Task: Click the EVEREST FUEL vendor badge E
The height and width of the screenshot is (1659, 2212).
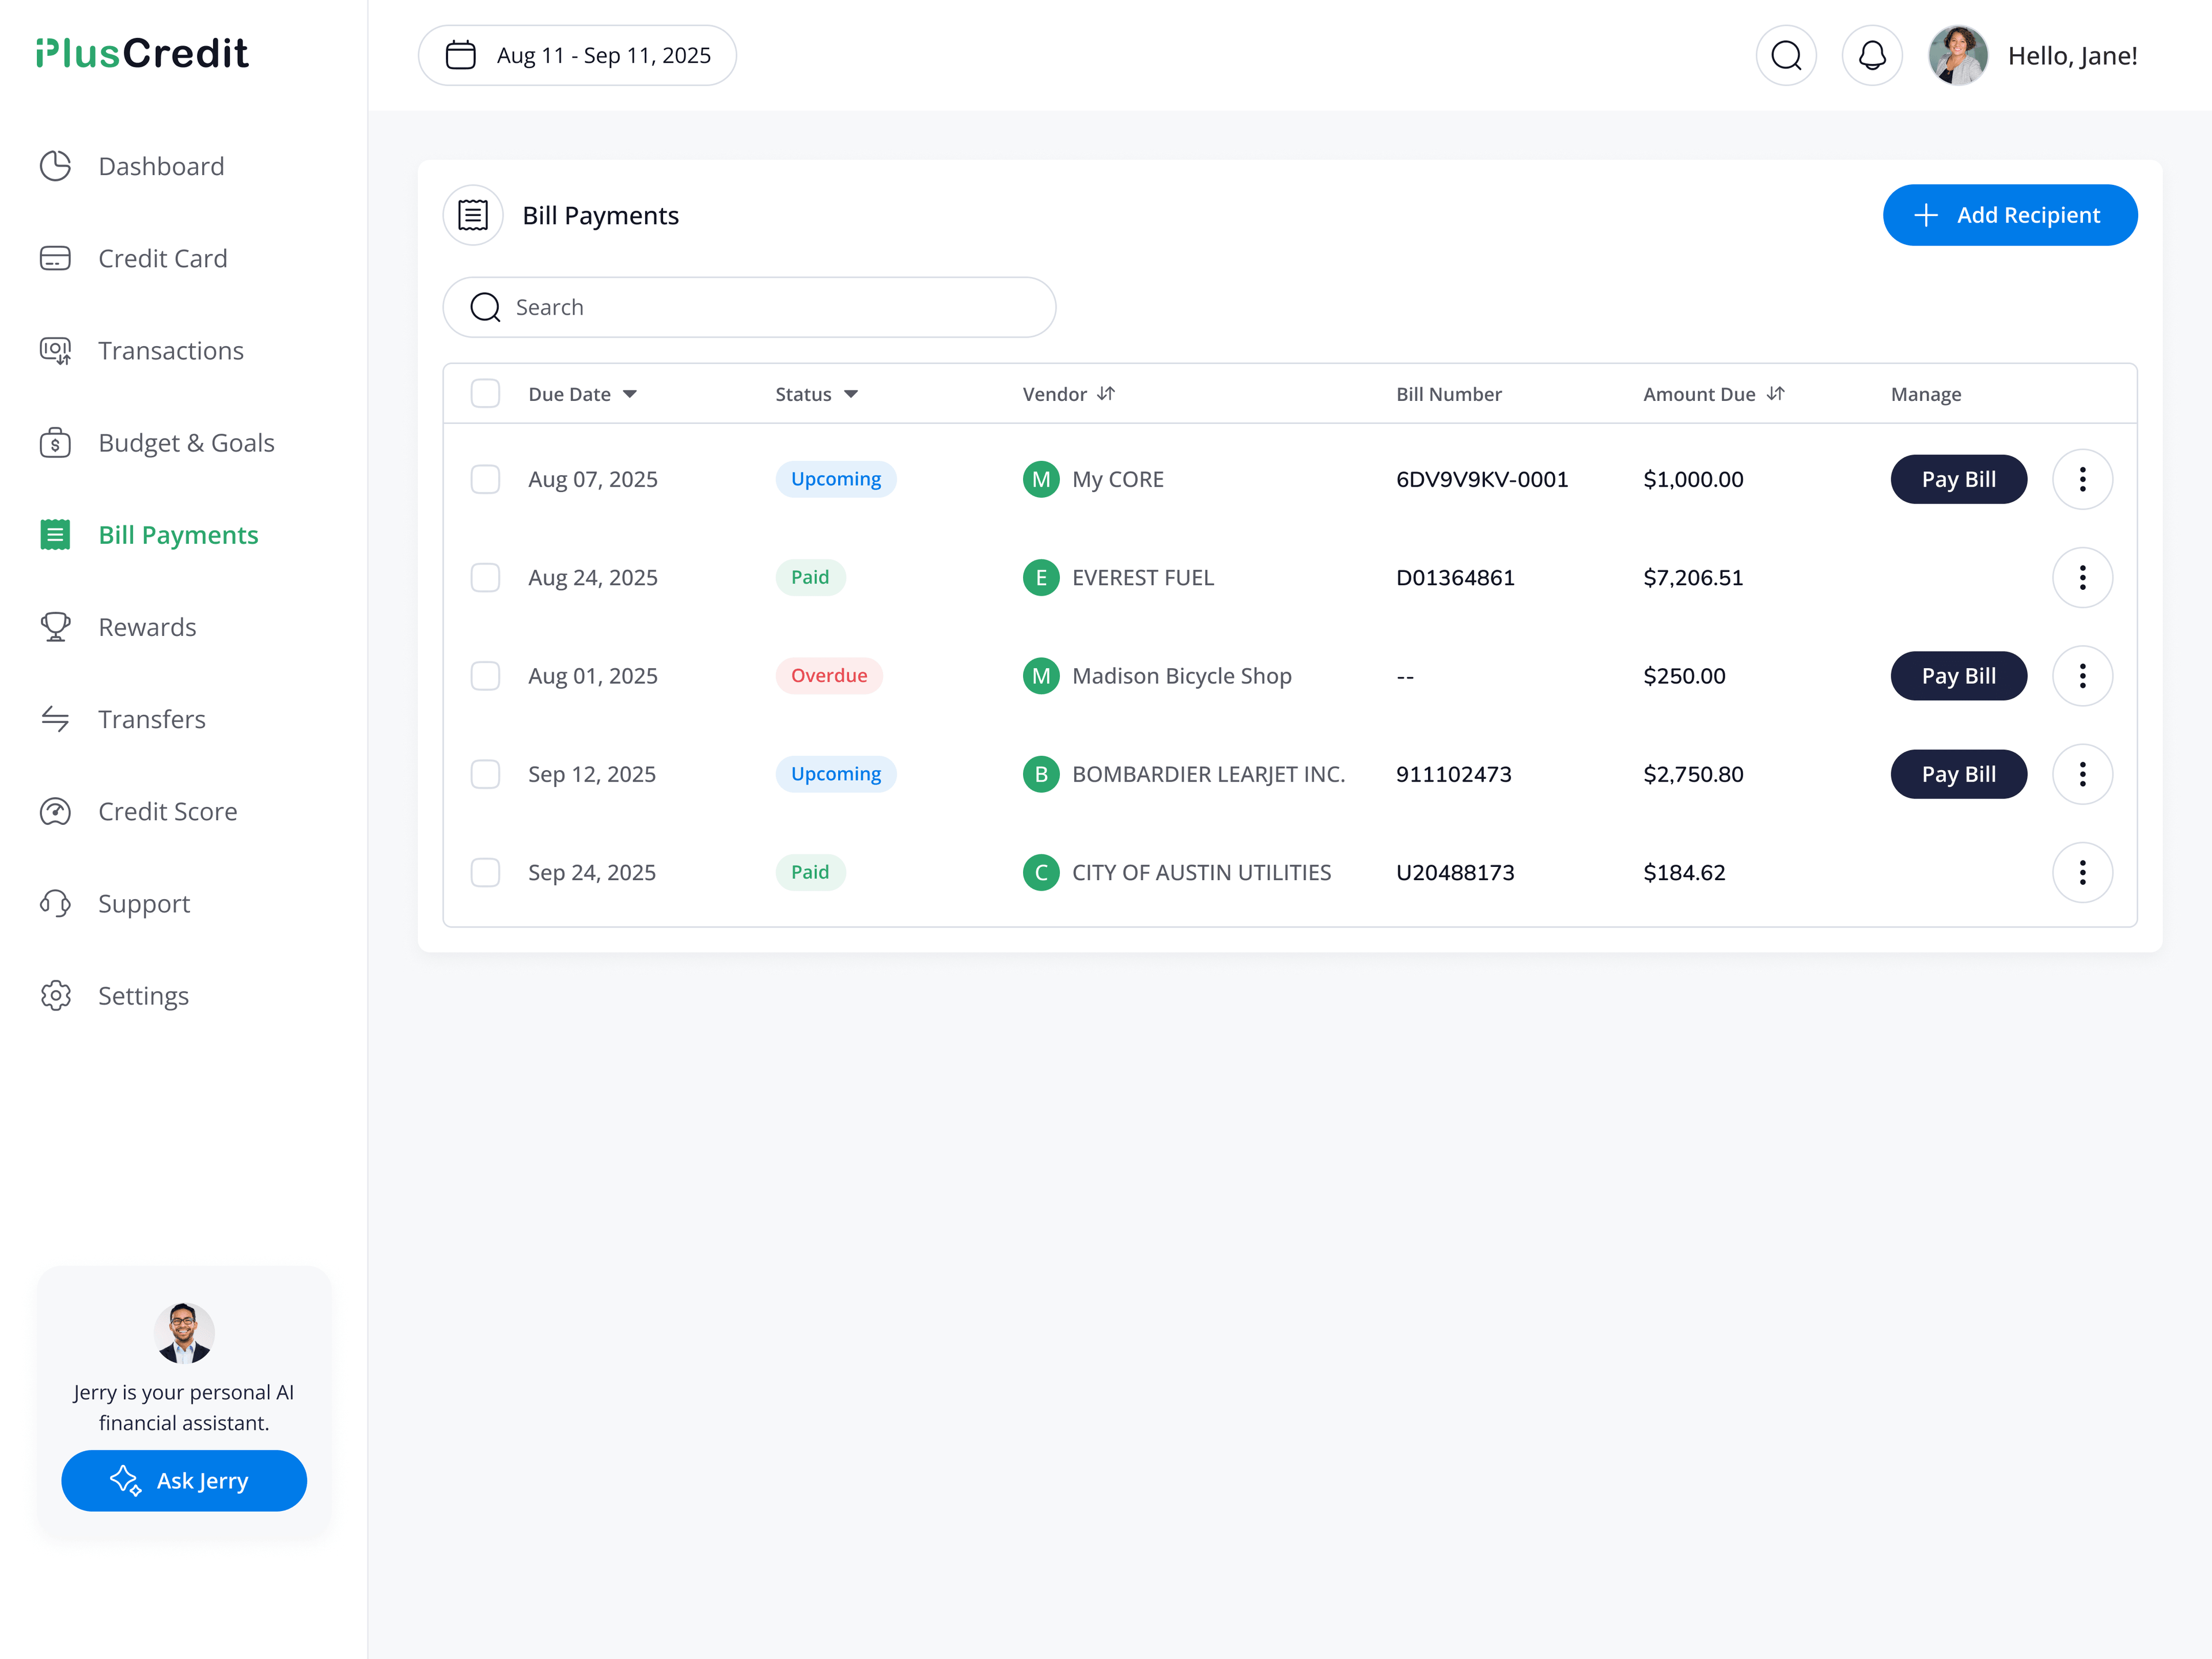Action: pyautogui.click(x=1041, y=577)
